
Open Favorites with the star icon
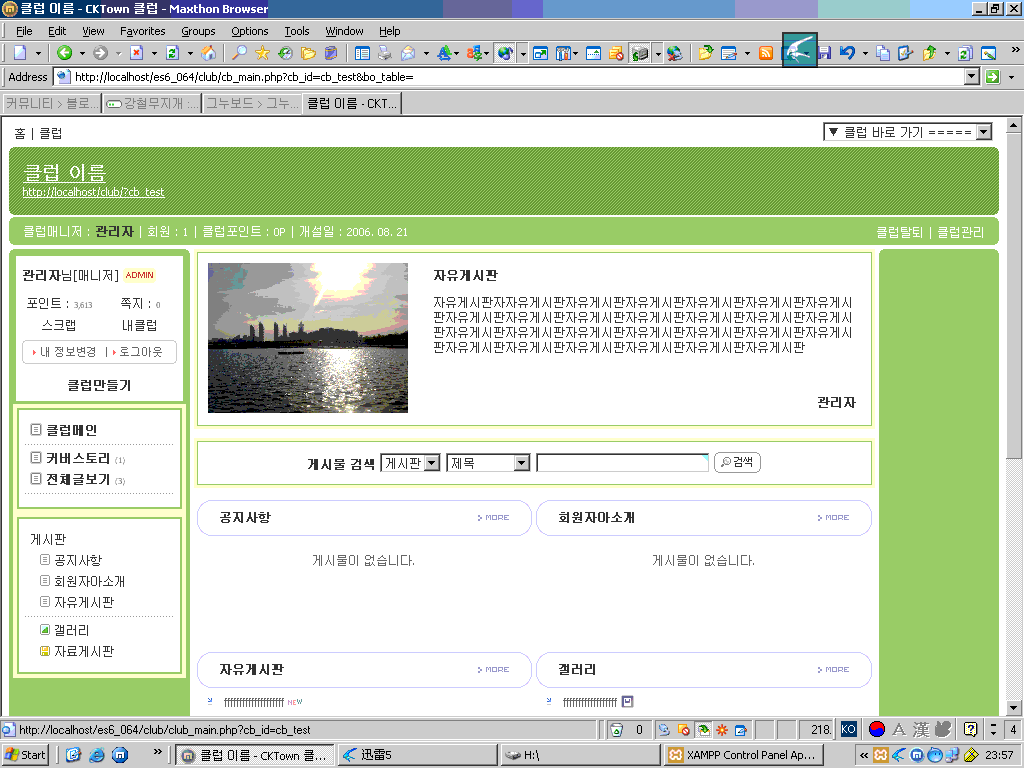coord(262,53)
